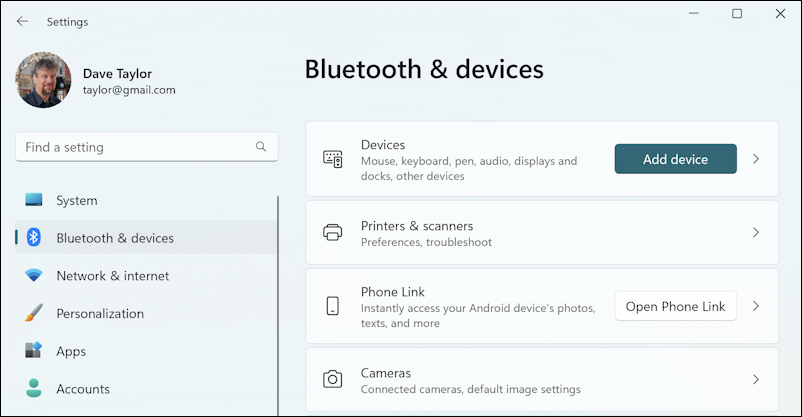Screen dimensions: 802x417
Task: Click the phone icon in Phone Link row
Action: 332,306
